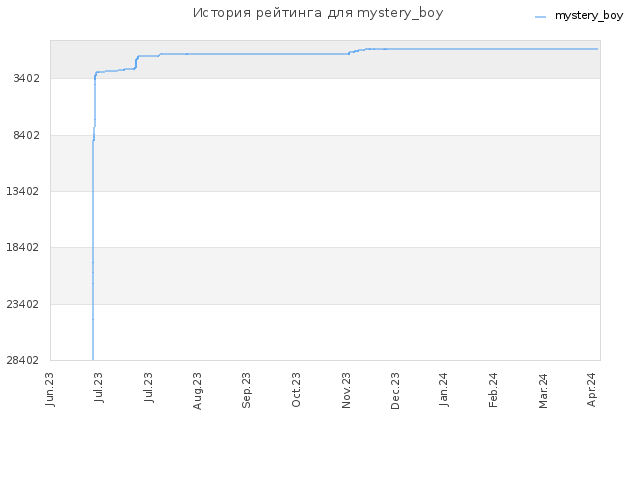Select the 8402 y-axis label
This screenshot has height=480, width=640.
click(x=27, y=135)
